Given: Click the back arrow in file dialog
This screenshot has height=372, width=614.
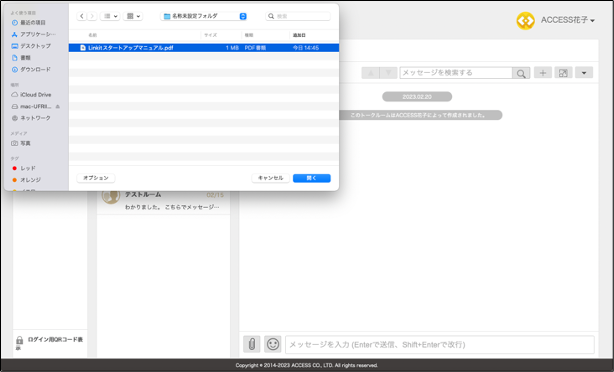Looking at the screenshot, I should (x=81, y=16).
